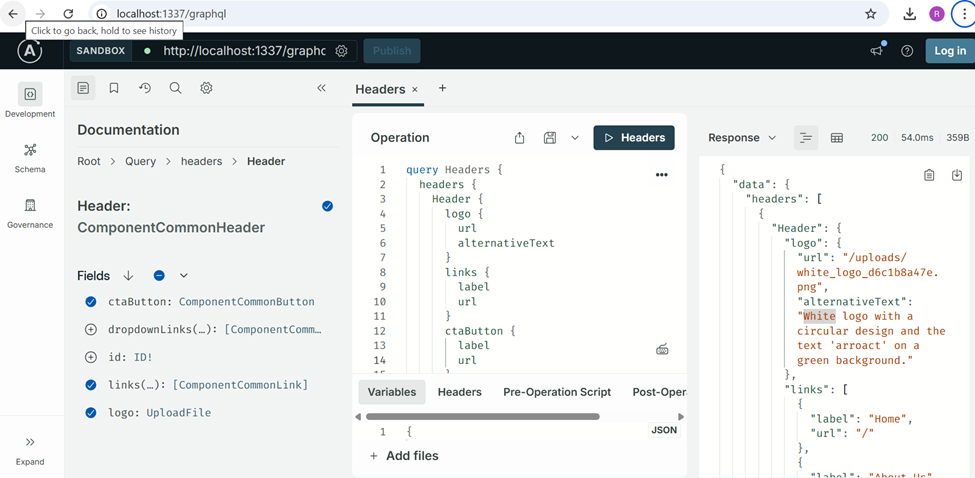Uncheck the logo field
This screenshot has width=975, height=478.
coord(91,413)
